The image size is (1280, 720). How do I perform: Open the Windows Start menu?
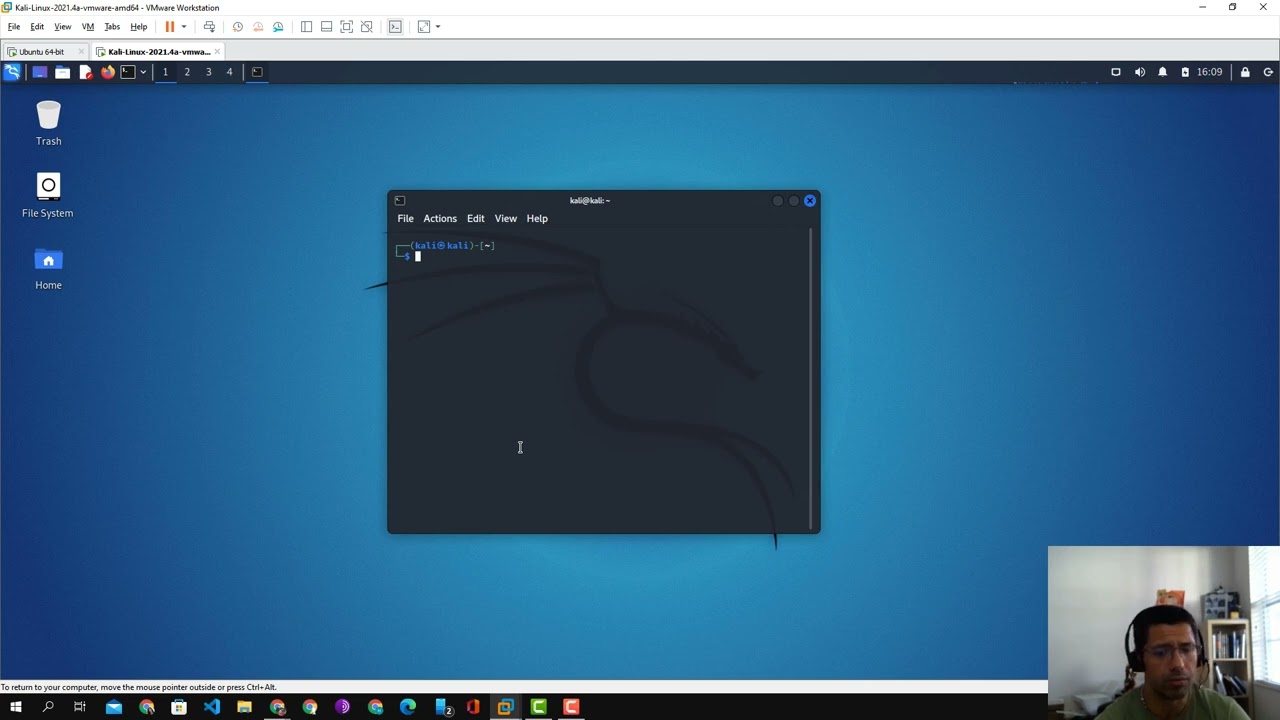15,707
